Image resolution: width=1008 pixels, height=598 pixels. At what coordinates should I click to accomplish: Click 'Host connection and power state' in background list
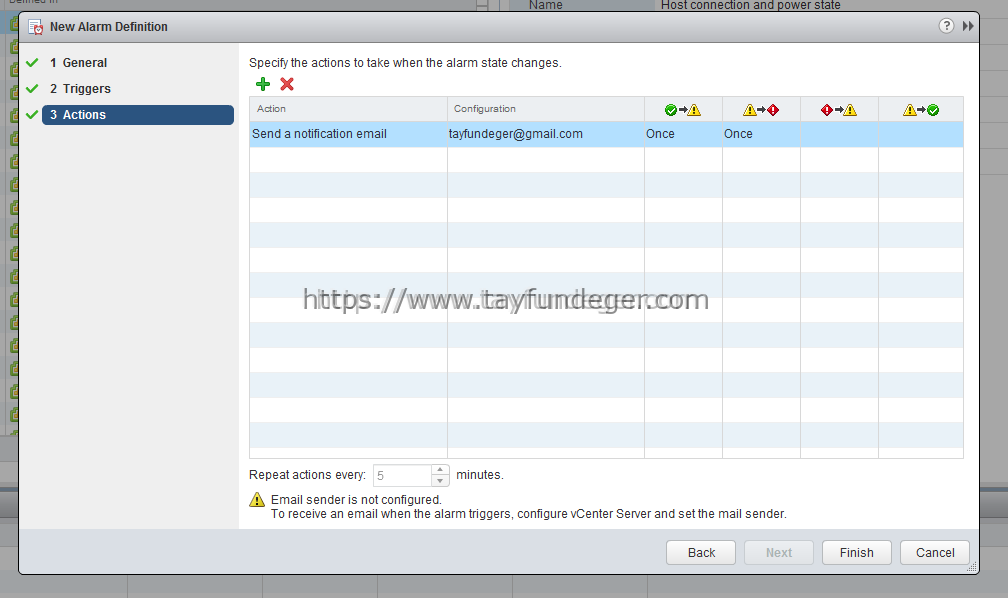(750, 5)
